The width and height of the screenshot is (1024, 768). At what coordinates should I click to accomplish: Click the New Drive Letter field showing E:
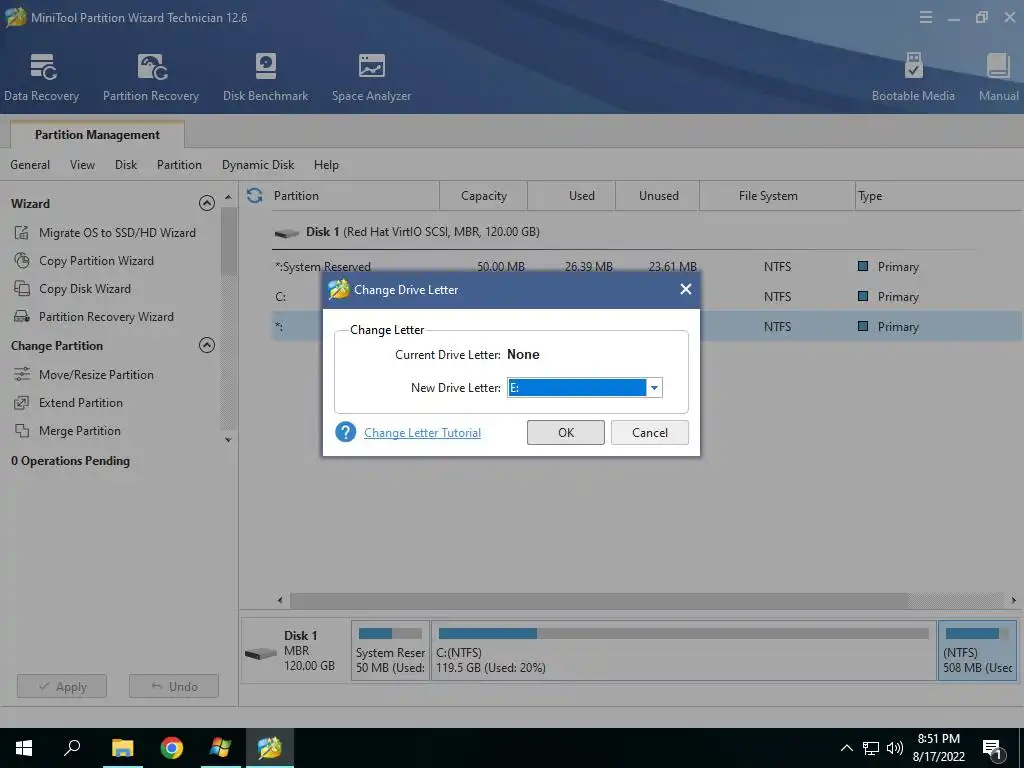577,388
